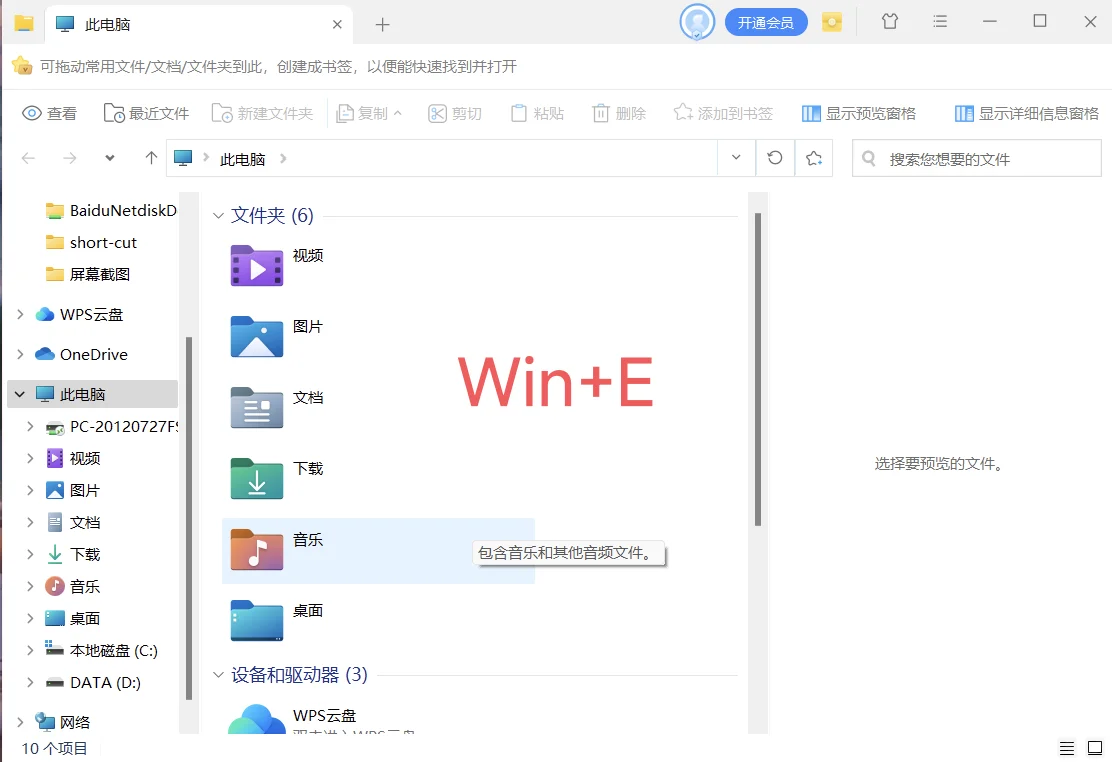Open the main menu list icon in titlebar

[939, 21]
